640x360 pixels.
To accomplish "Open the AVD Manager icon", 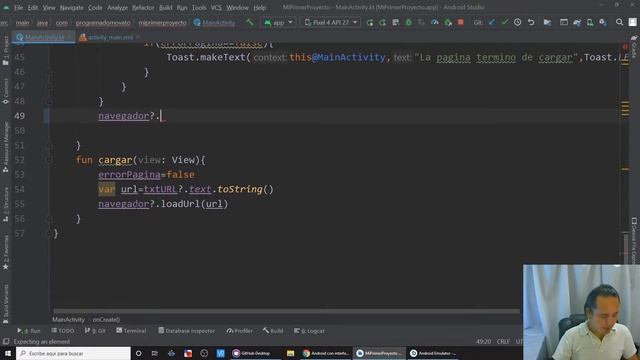I will [x=590, y=22].
